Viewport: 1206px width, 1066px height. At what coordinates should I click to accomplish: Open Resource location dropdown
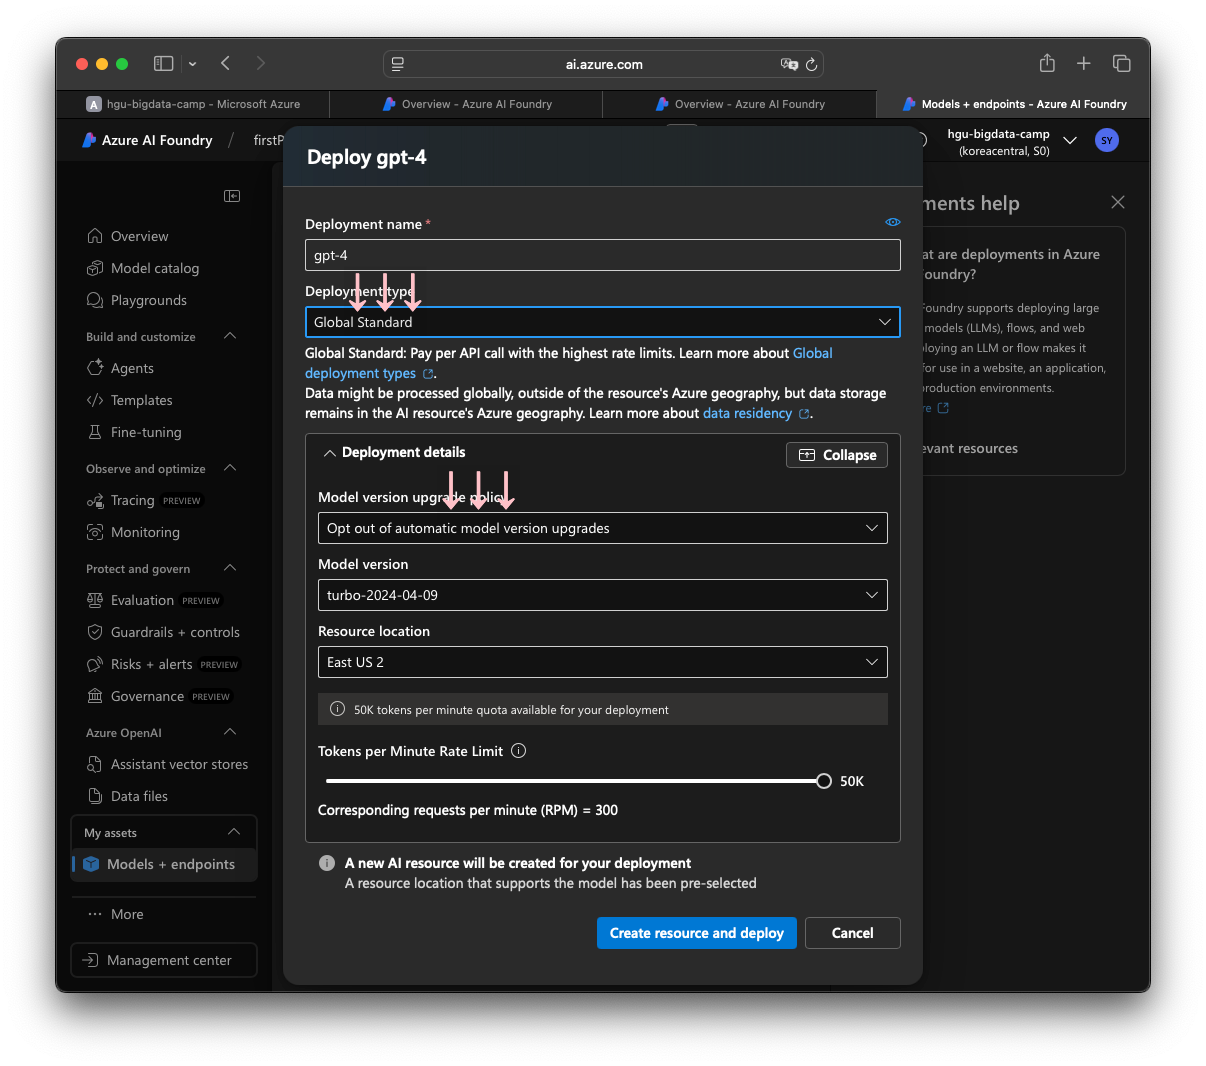[602, 662]
